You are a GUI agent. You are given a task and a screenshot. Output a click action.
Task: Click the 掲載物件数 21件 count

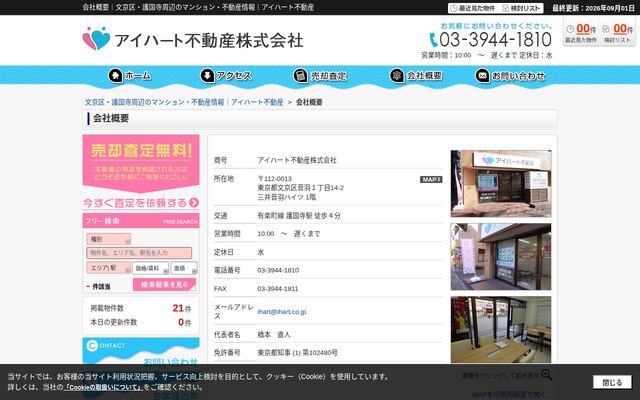point(182,308)
